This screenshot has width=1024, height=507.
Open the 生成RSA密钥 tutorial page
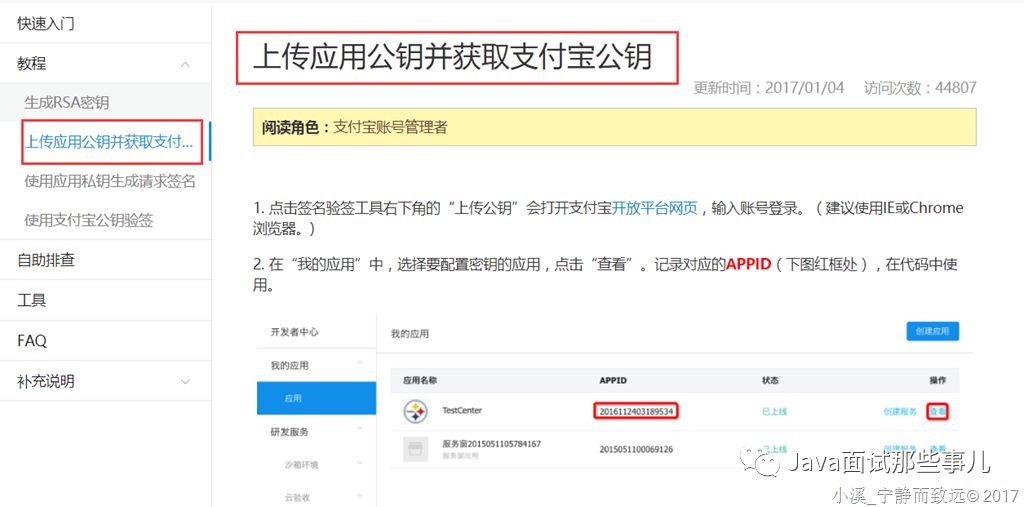(67, 103)
